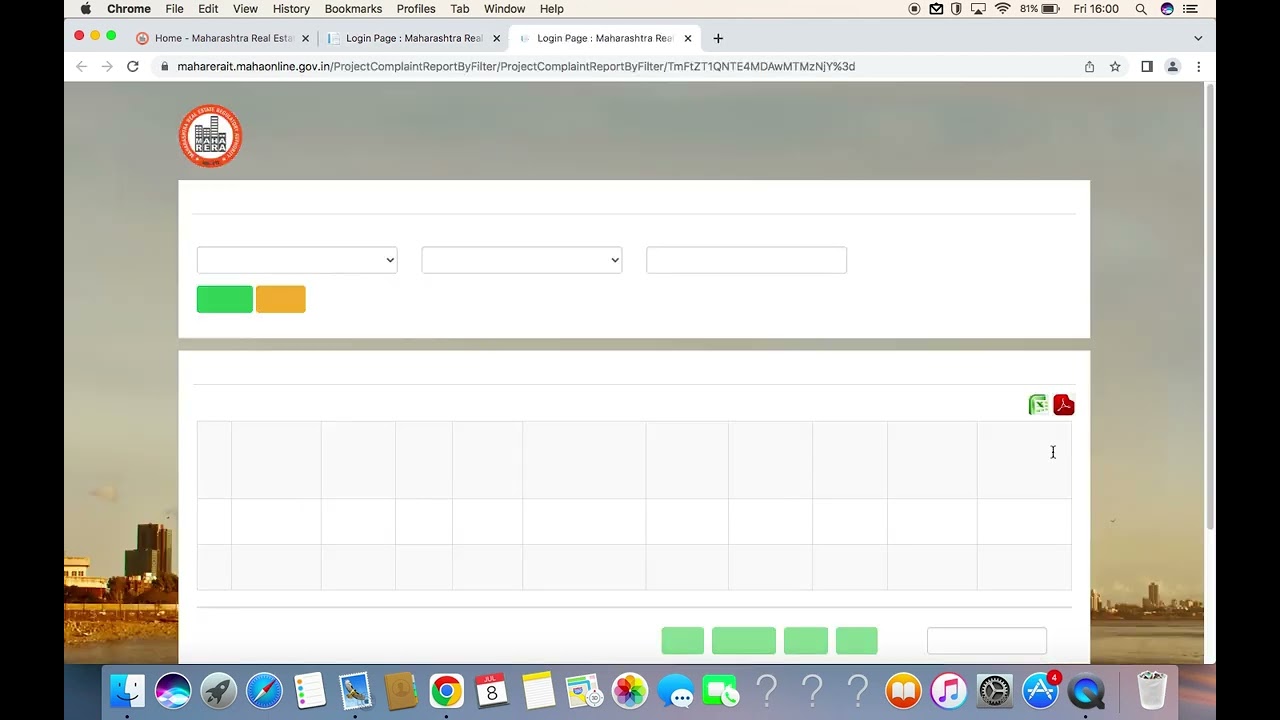This screenshot has height=720, width=1280.
Task: Open Music app in dock
Action: [x=949, y=691]
